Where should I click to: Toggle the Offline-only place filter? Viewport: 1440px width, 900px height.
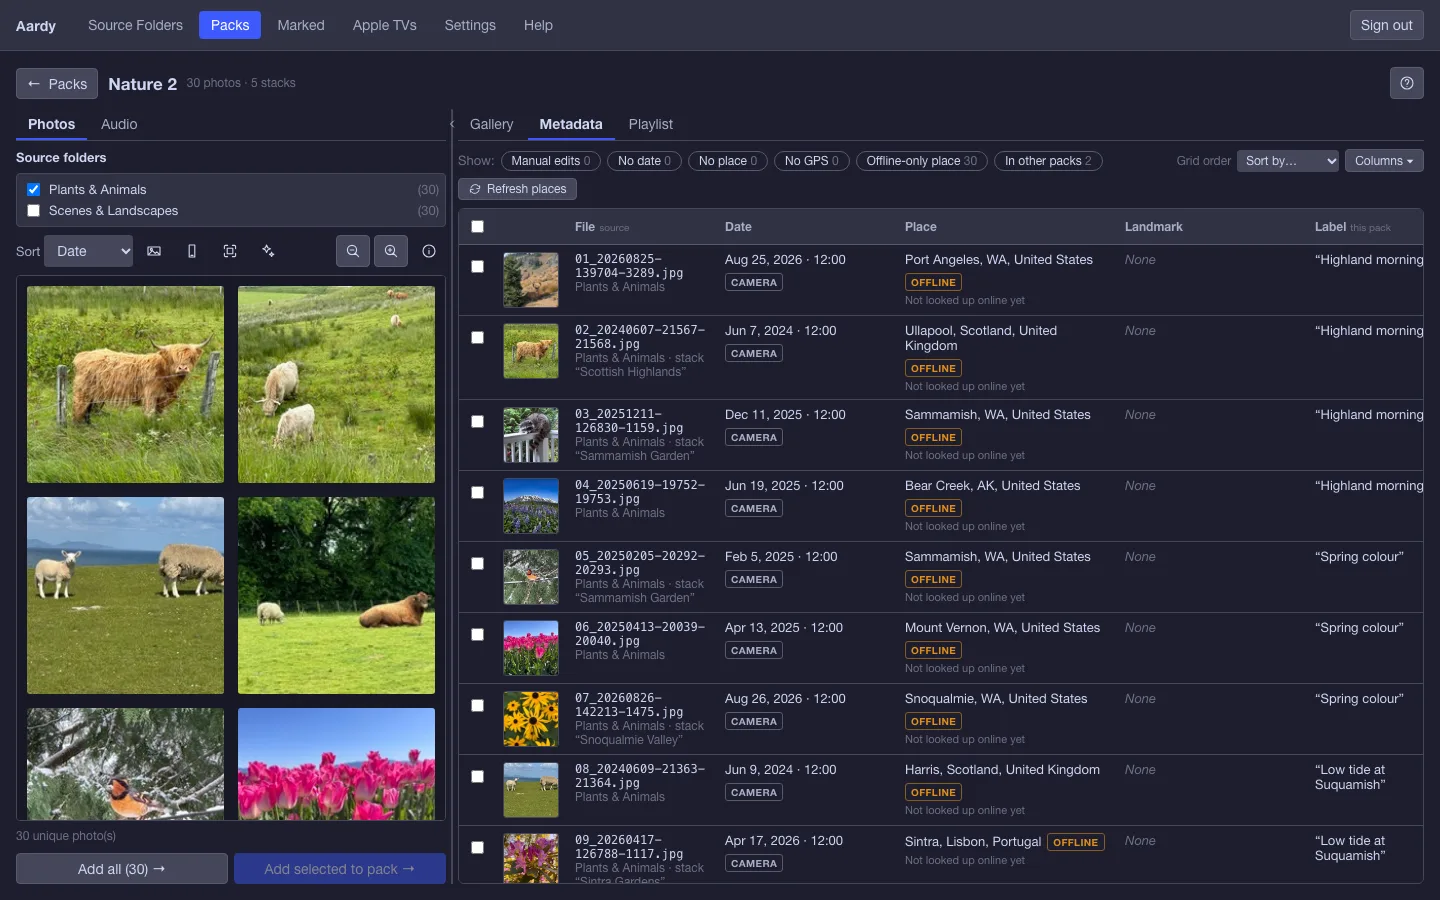click(922, 161)
